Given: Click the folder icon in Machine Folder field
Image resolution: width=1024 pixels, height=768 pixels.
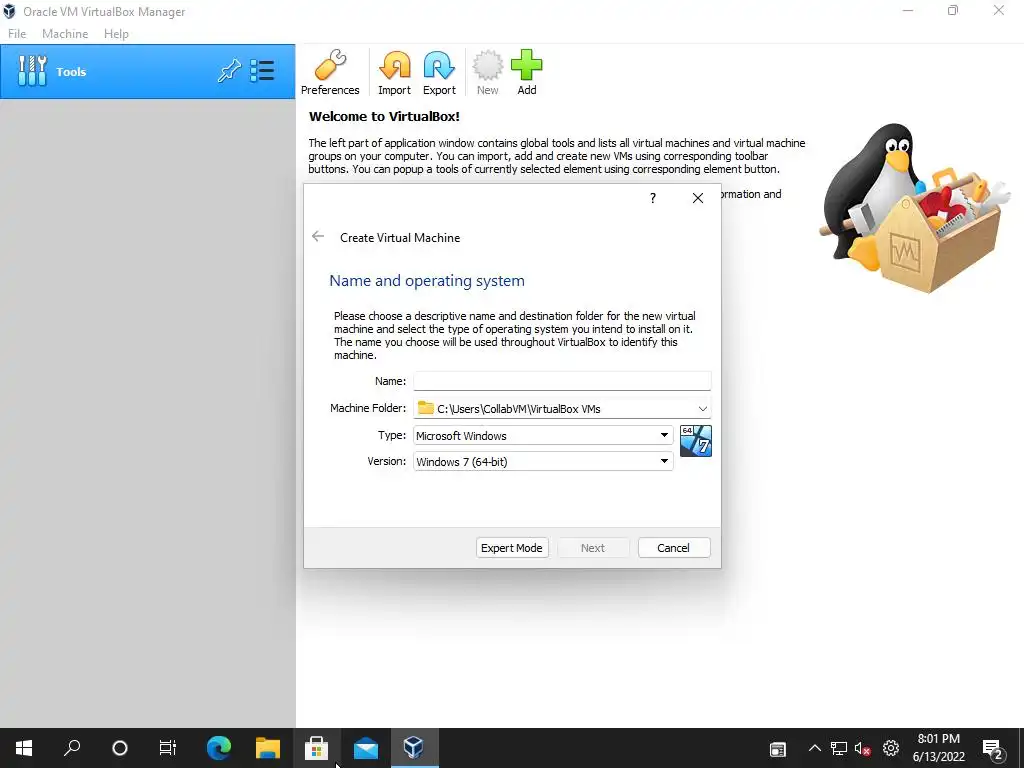Looking at the screenshot, I should click(x=426, y=408).
